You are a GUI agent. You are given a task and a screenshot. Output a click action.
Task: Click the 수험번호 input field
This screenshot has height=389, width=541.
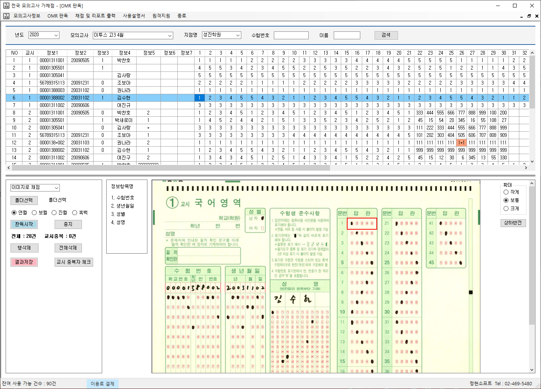pos(291,35)
